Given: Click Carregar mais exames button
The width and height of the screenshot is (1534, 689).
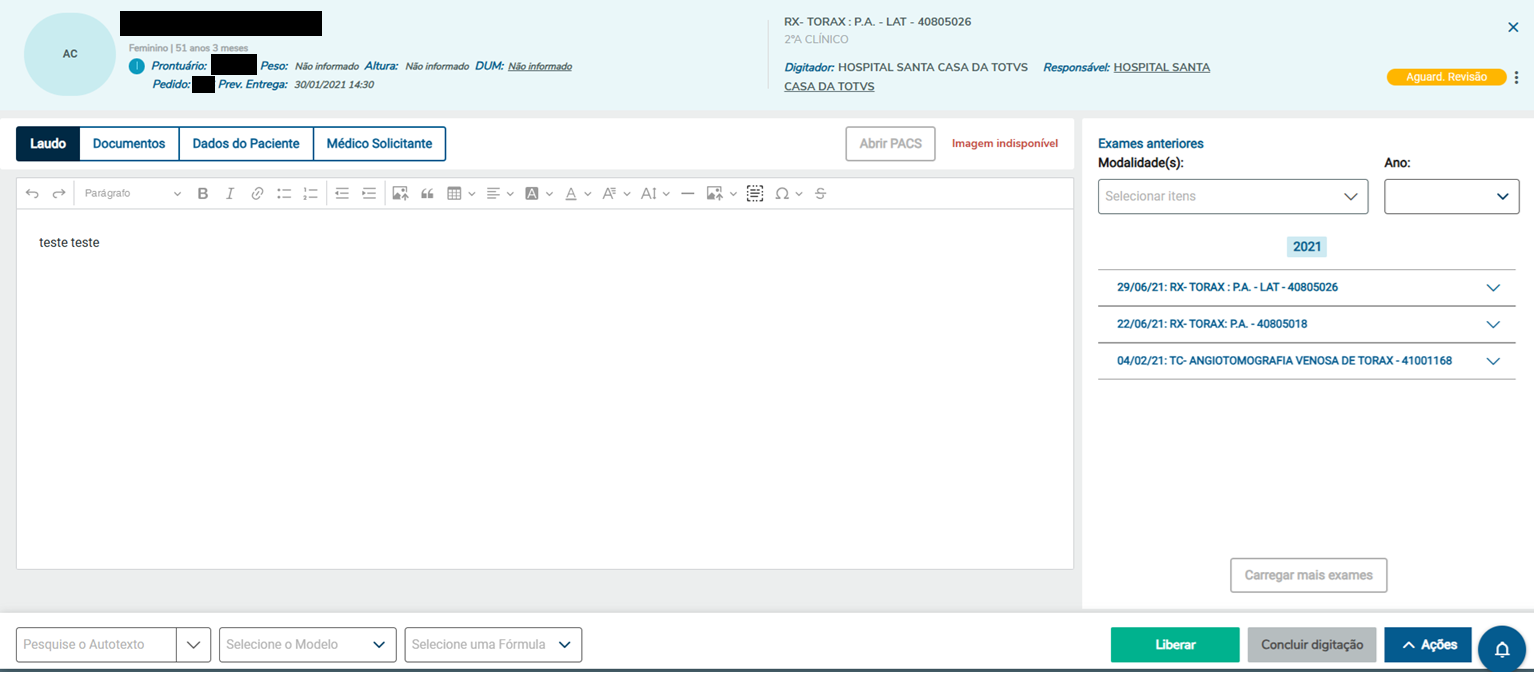Looking at the screenshot, I should [1308, 576].
